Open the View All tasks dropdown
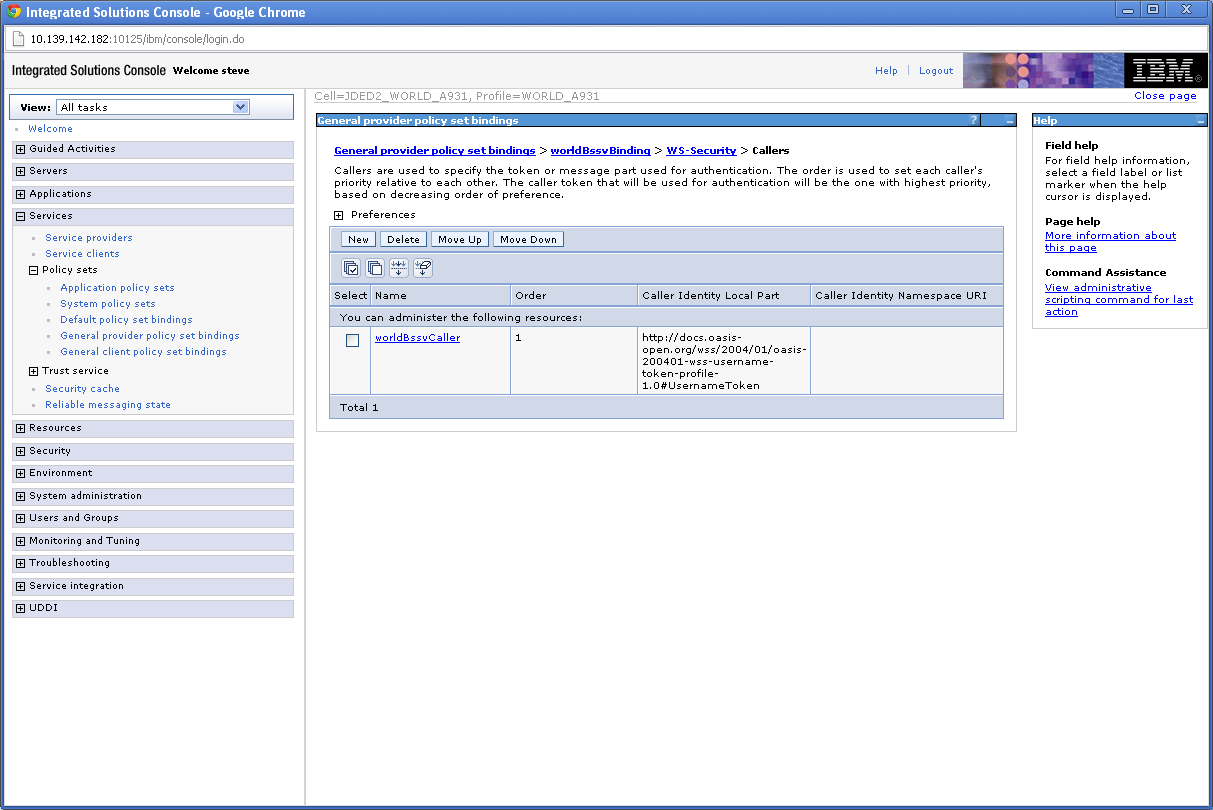This screenshot has height=810, width=1213. [153, 107]
